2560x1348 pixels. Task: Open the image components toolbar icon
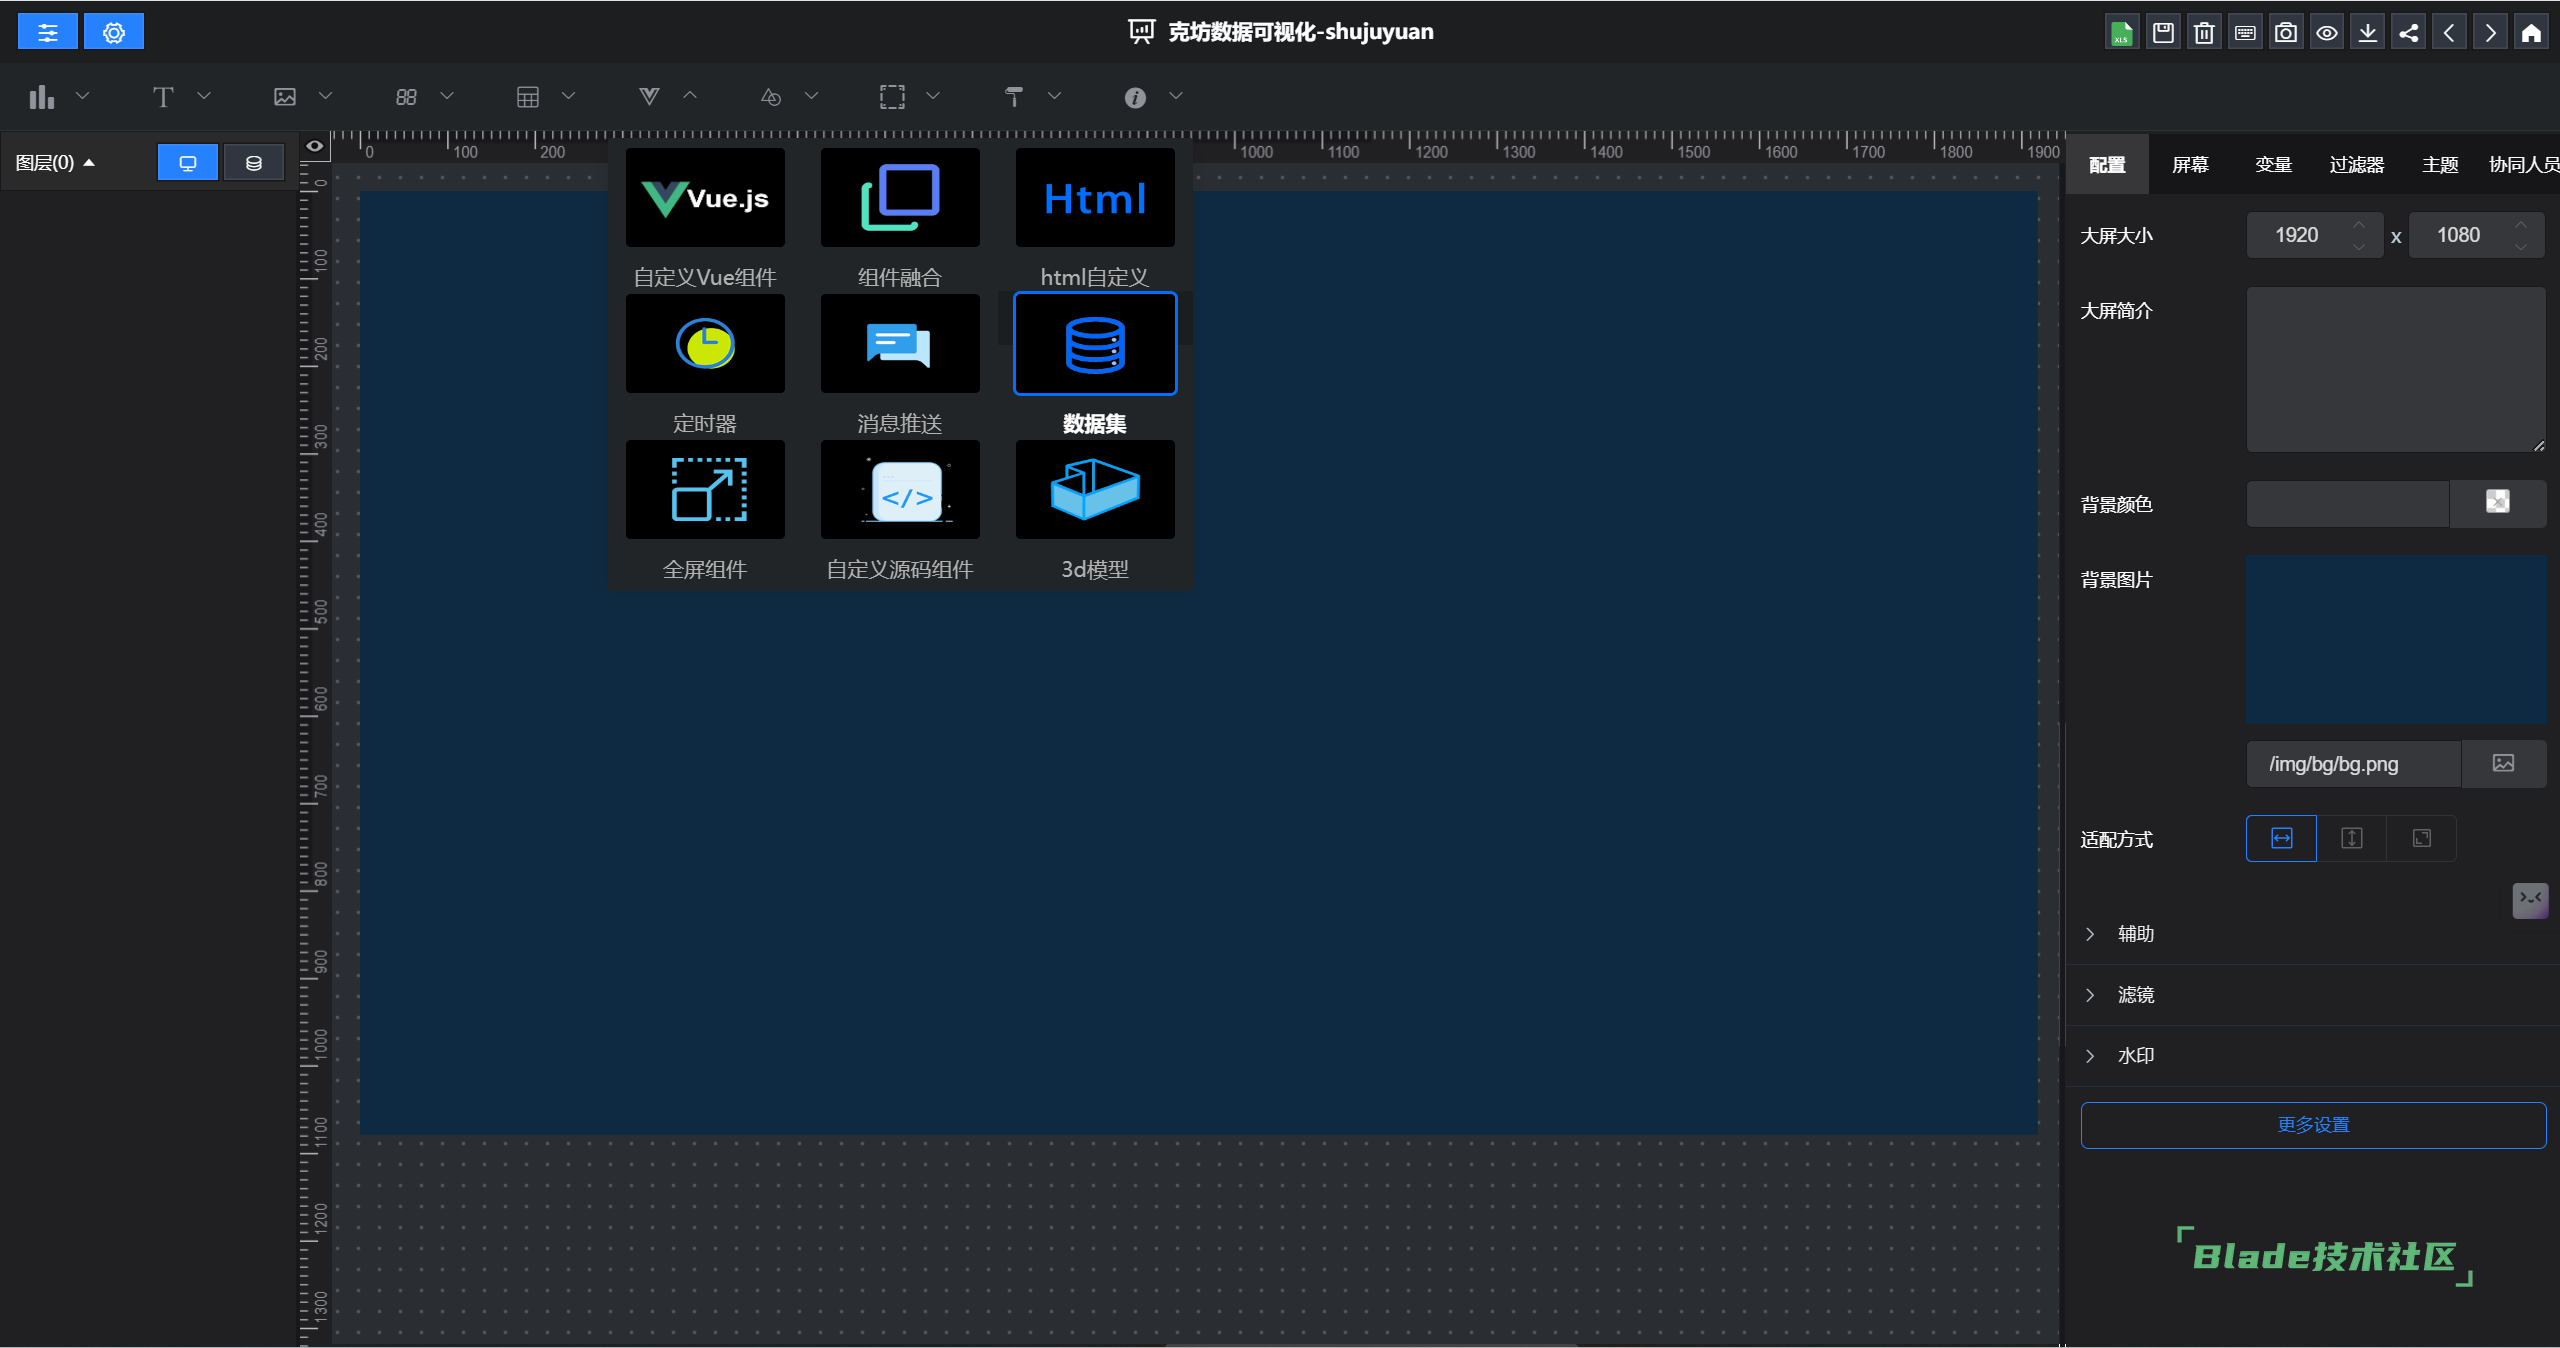click(x=285, y=97)
